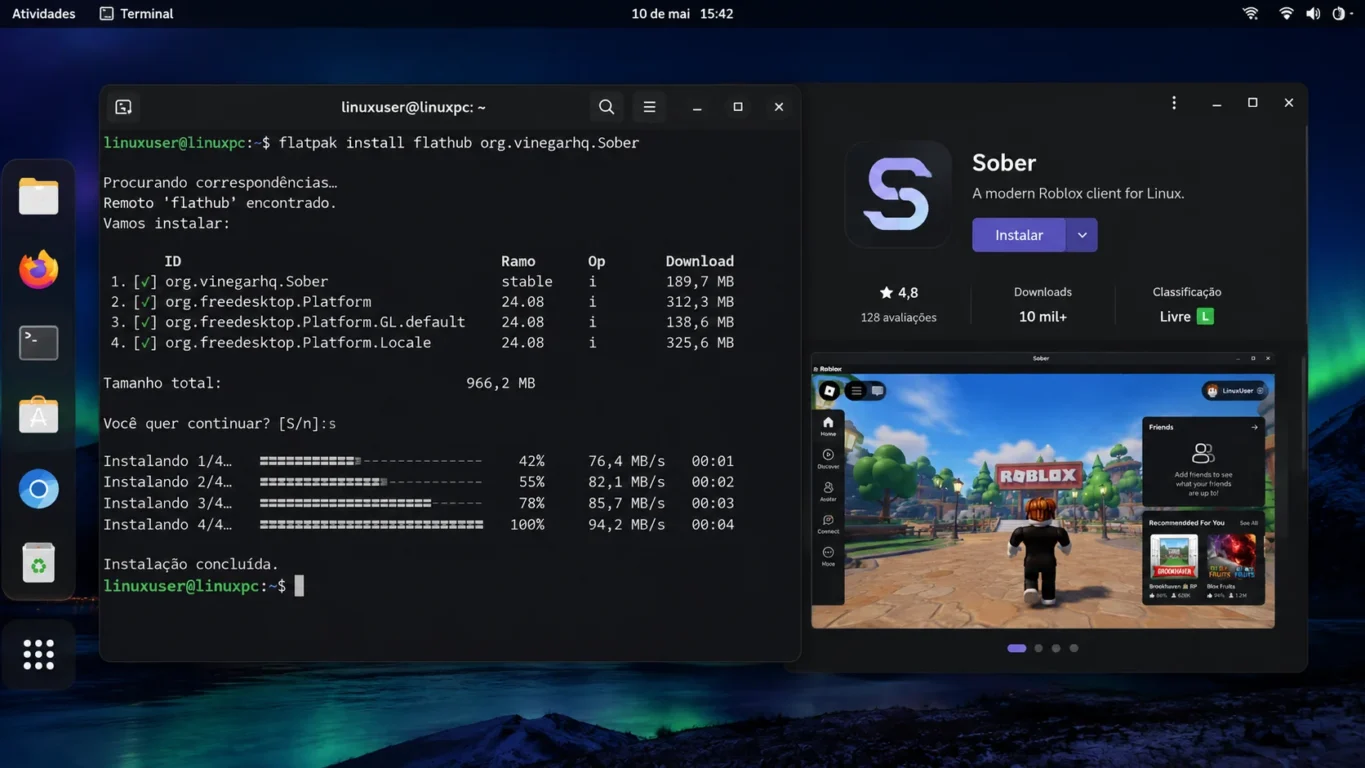Close the Terminal window

click(x=779, y=107)
